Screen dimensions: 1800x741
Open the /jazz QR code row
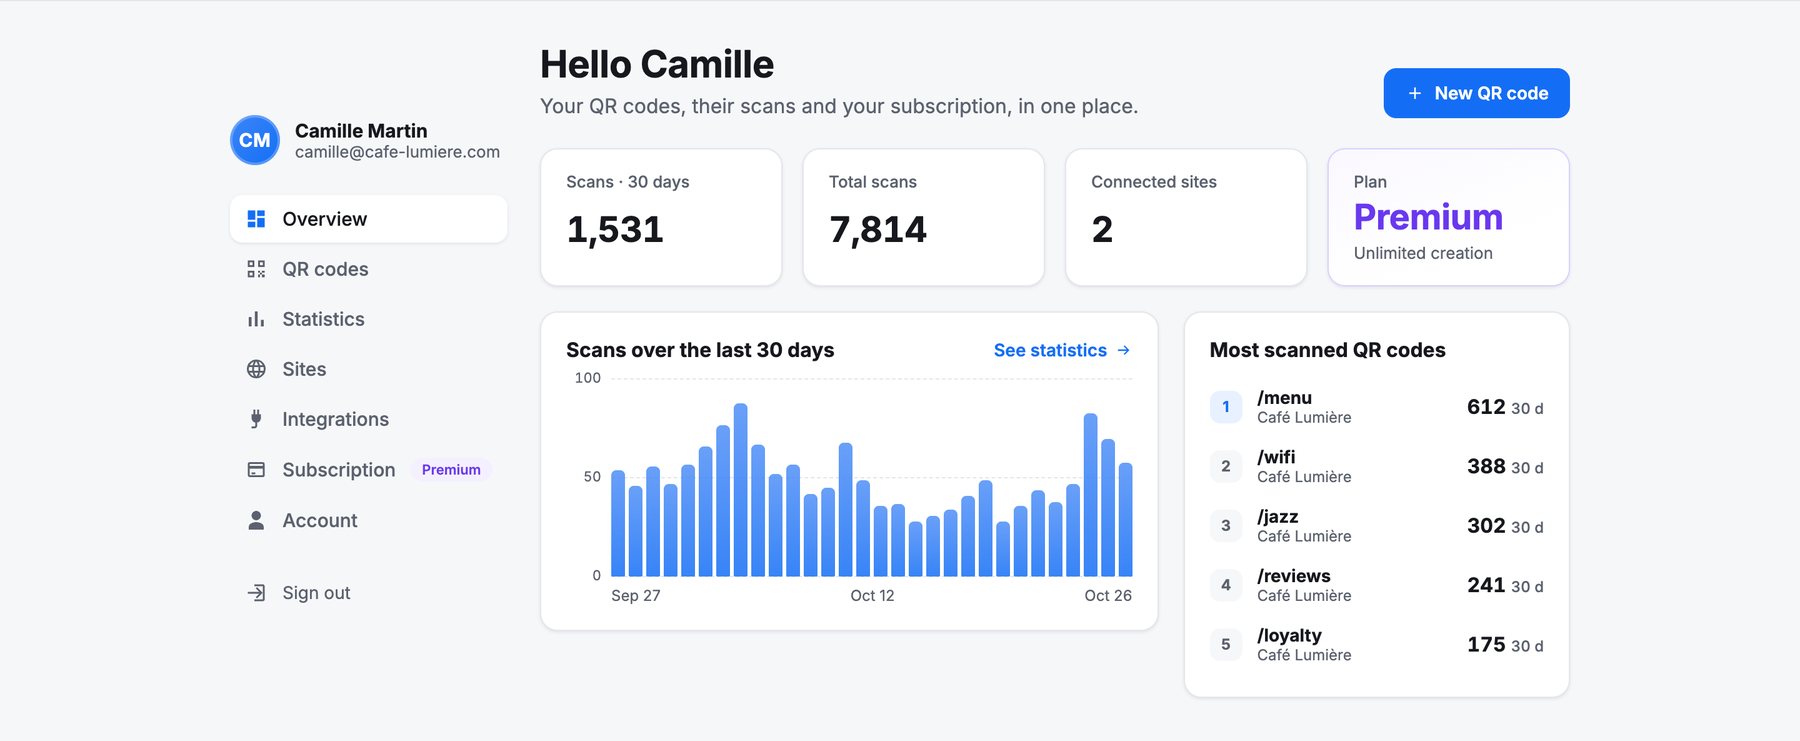click(x=1376, y=526)
